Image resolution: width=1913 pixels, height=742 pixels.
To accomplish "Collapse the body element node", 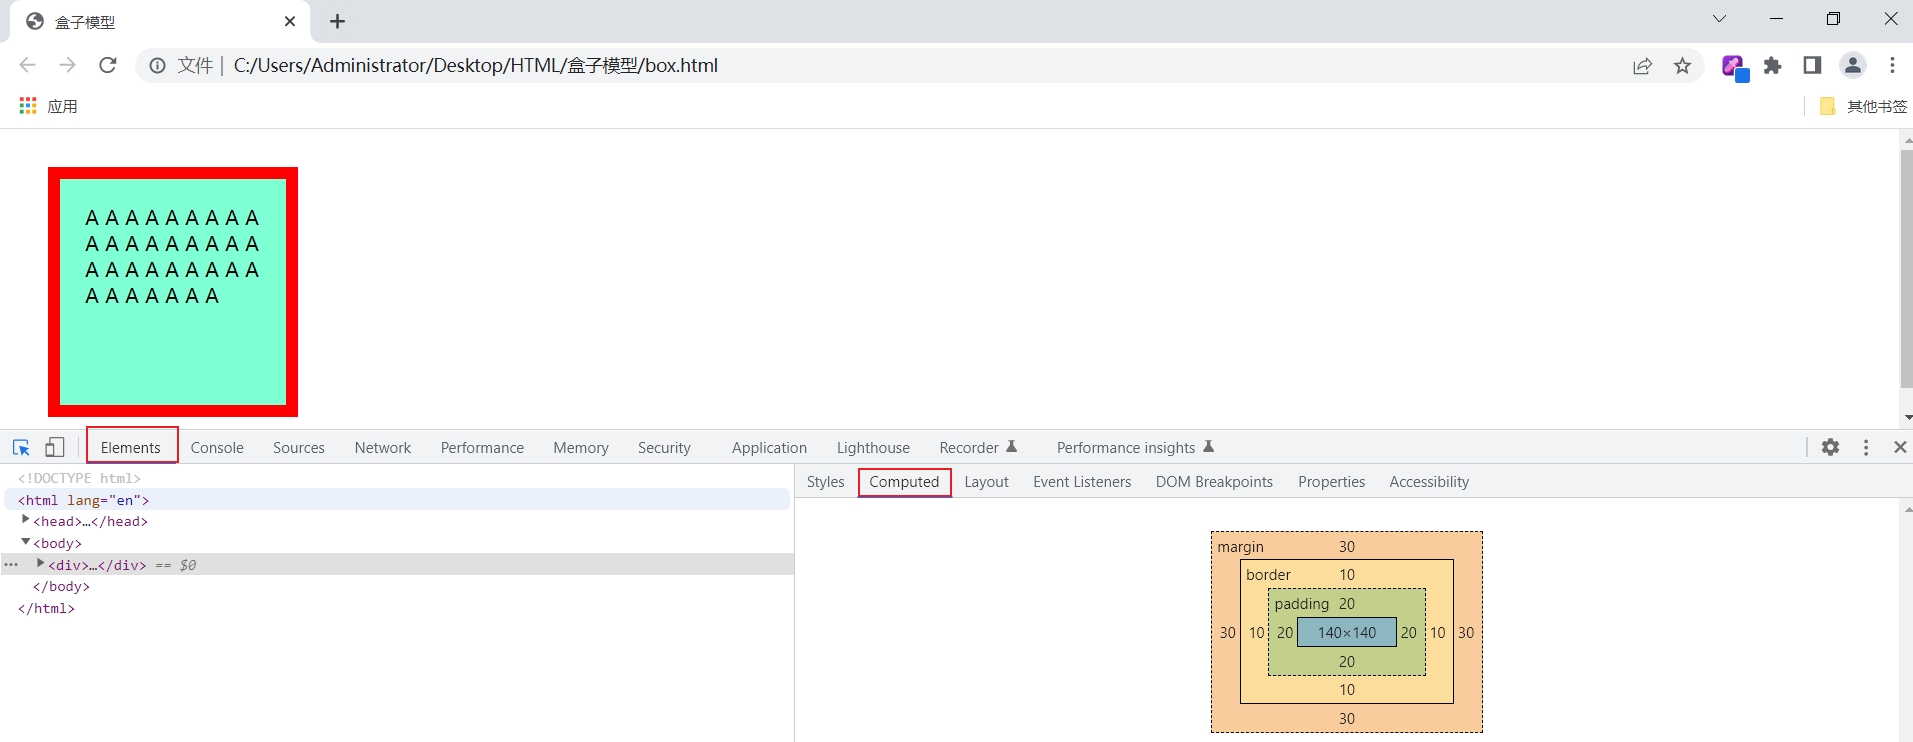I will pos(25,542).
